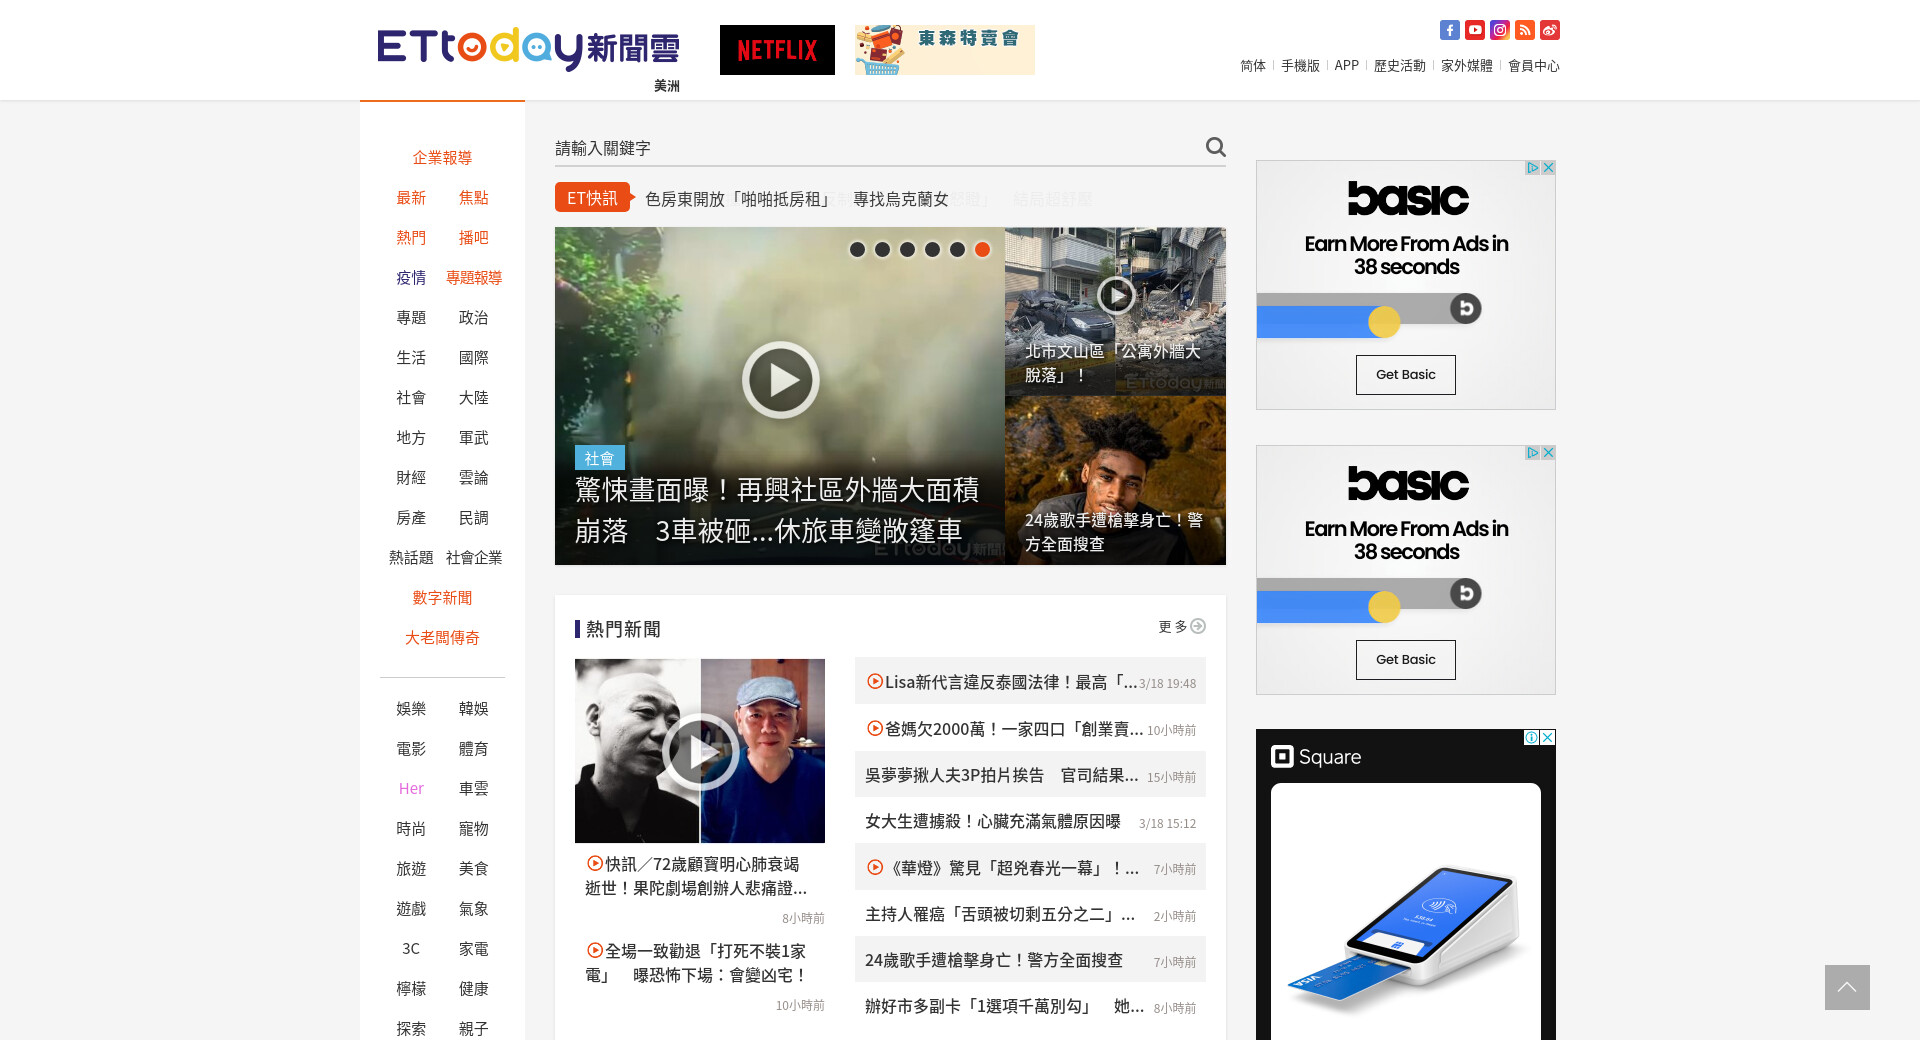Open ad info icon on Square ad
The image size is (1920, 1040).
coord(1531,737)
